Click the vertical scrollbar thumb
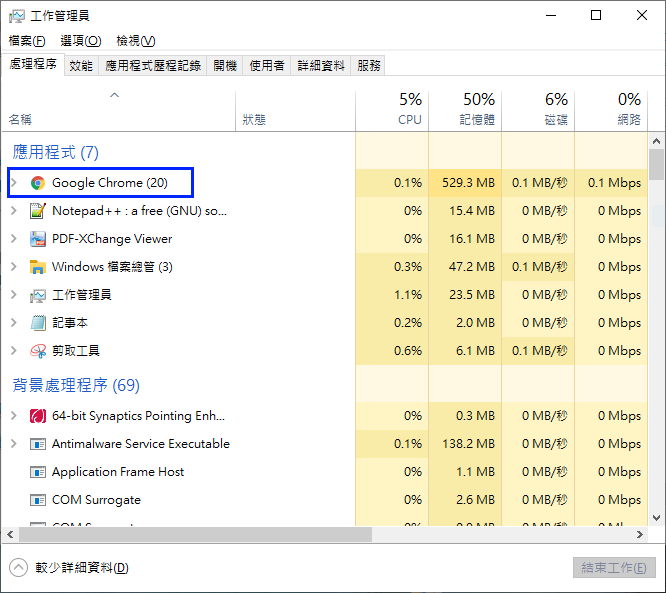Image resolution: width=666 pixels, height=593 pixels. (657, 164)
